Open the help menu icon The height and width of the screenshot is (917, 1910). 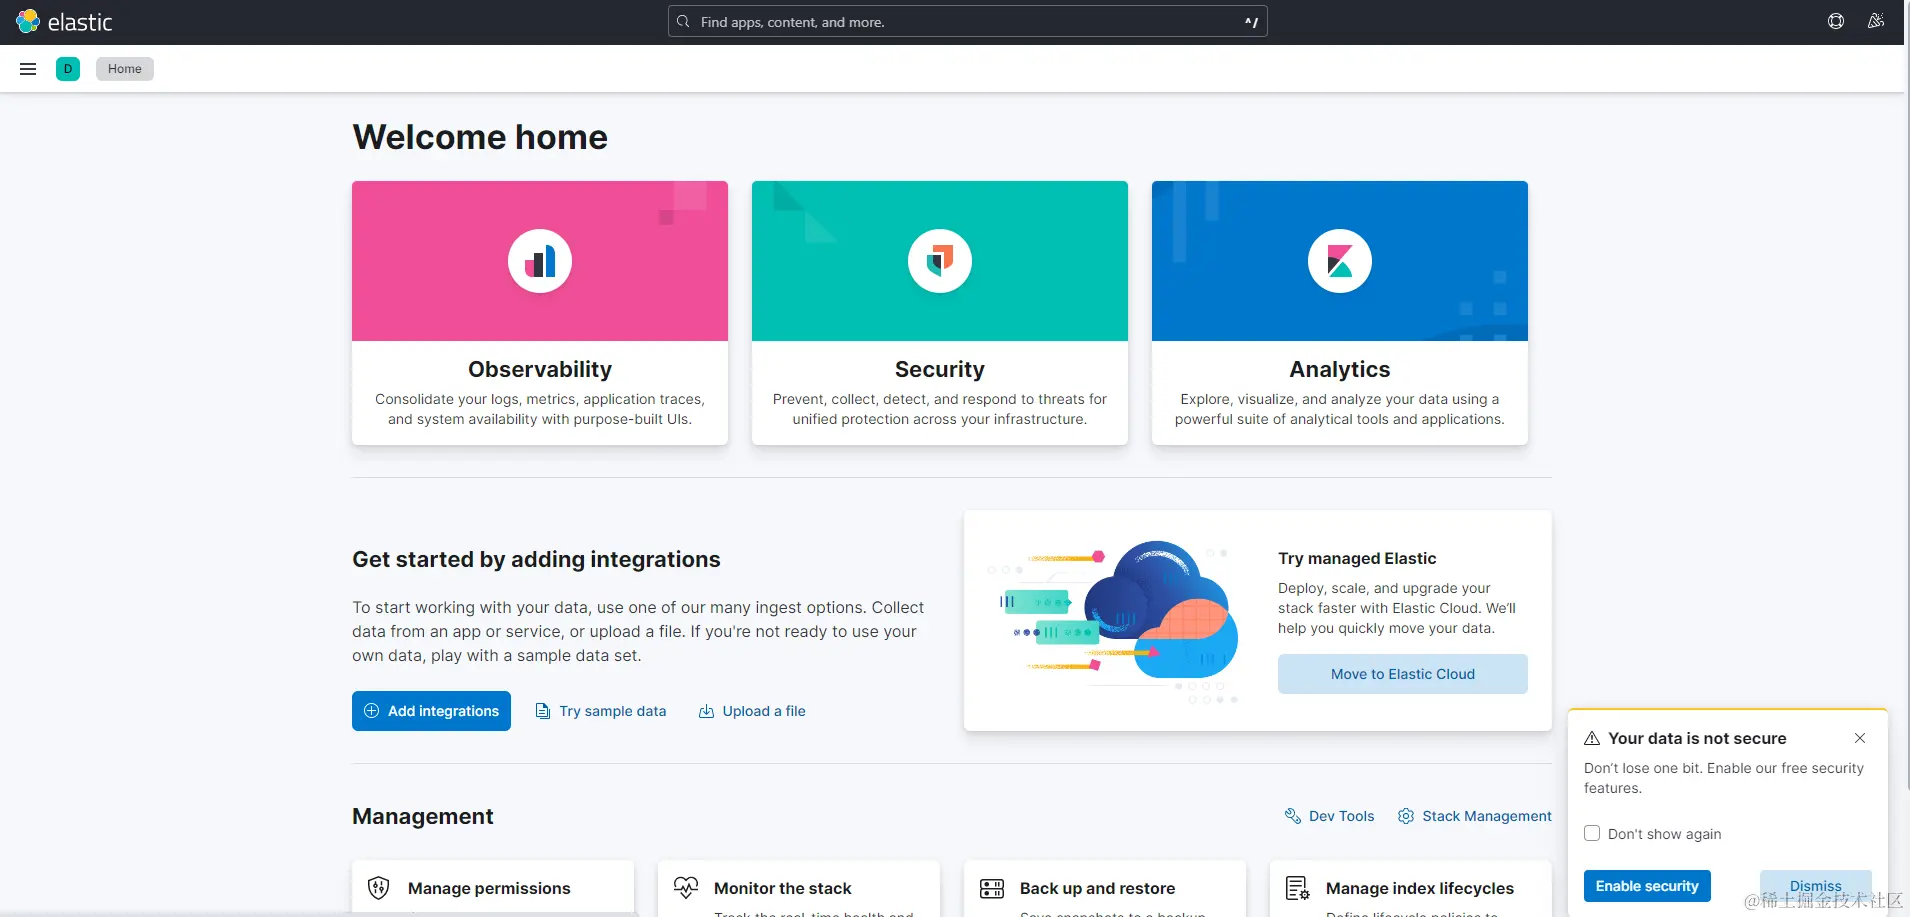coord(1836,21)
